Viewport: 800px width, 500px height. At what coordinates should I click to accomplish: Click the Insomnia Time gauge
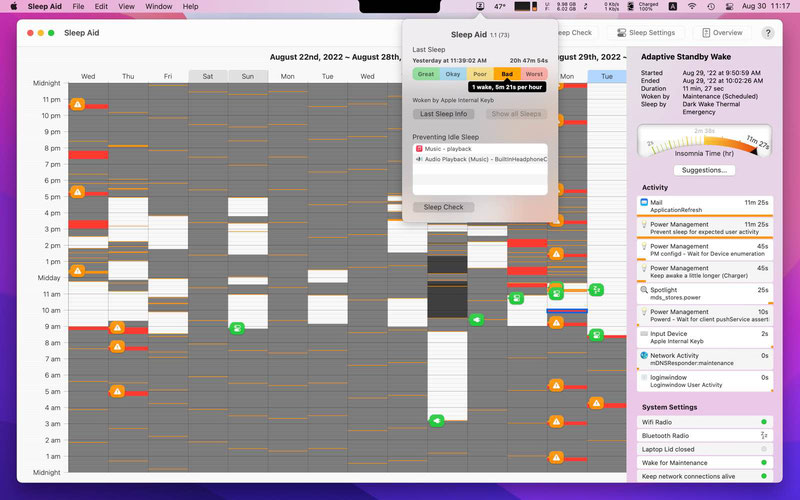tap(704, 142)
